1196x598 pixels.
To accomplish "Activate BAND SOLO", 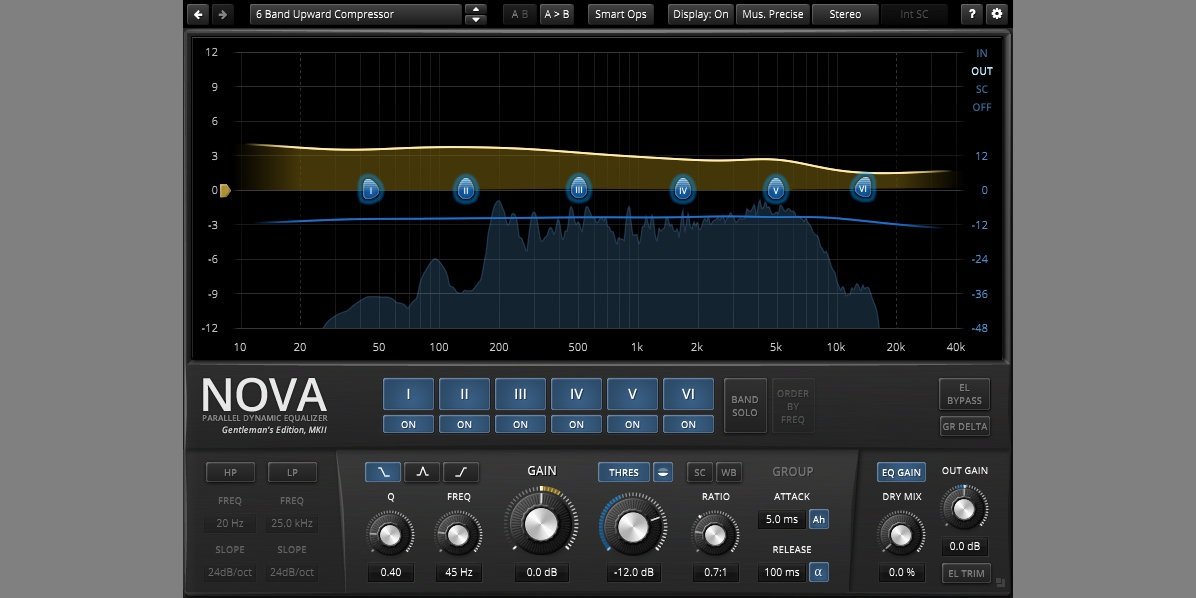I will click(x=744, y=406).
